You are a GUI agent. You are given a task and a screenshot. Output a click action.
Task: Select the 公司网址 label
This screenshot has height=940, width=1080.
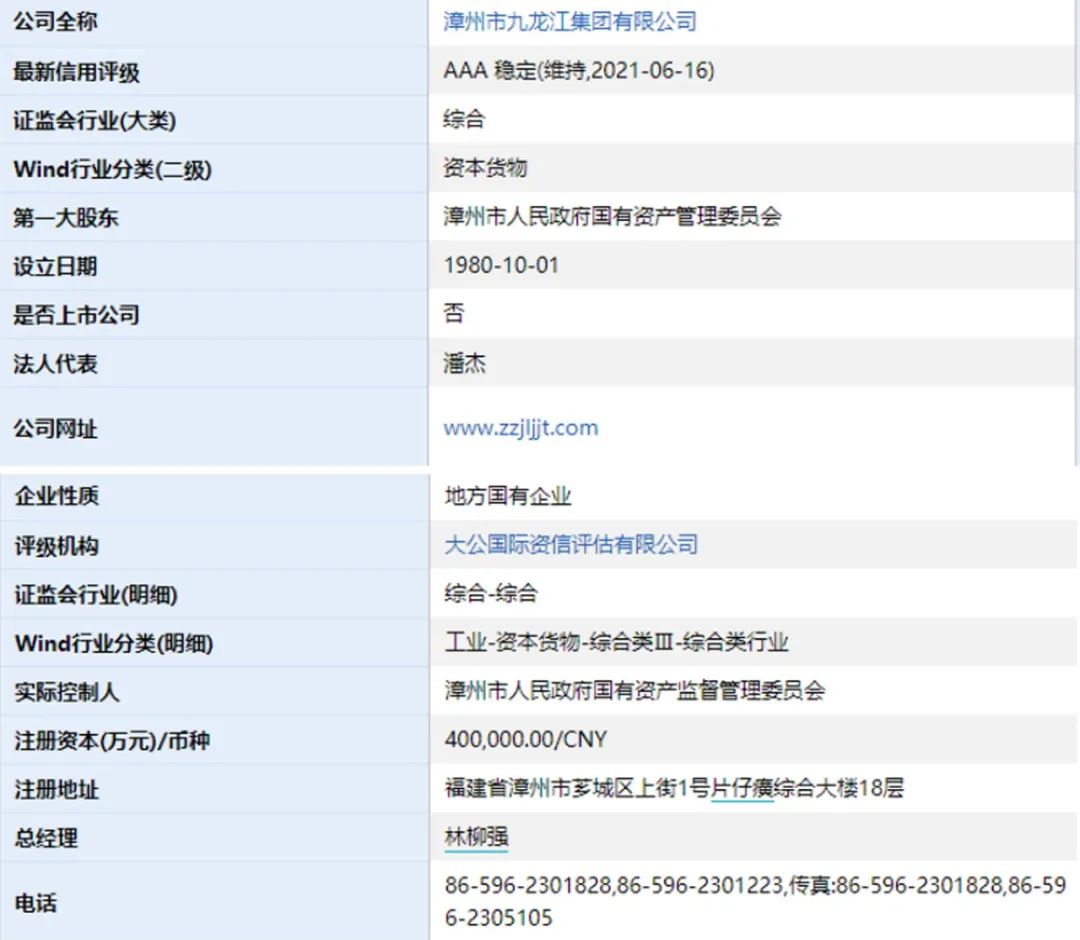[x=55, y=429]
